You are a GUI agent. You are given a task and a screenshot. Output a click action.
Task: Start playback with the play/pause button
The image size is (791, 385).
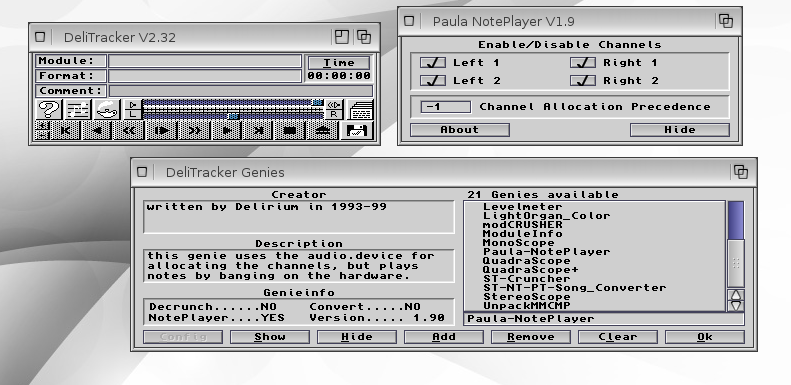(162, 131)
